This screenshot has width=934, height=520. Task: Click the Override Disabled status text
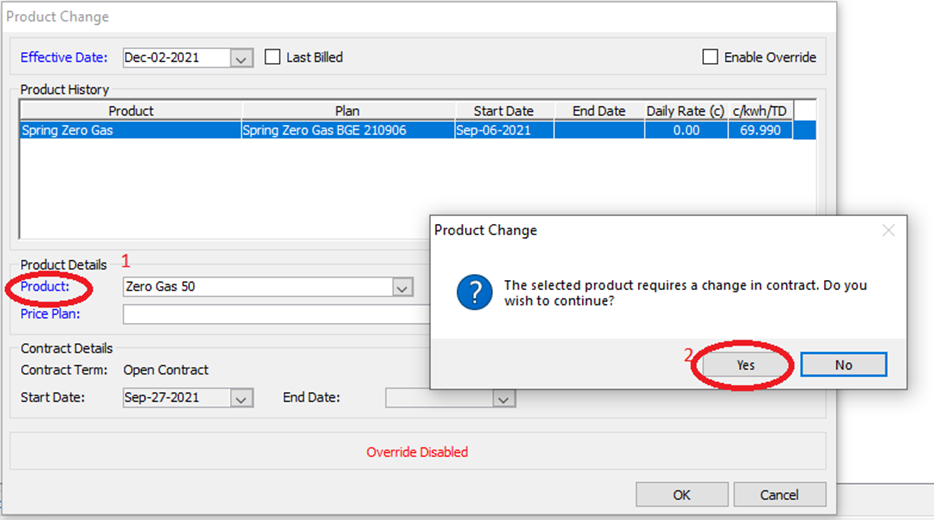point(417,452)
